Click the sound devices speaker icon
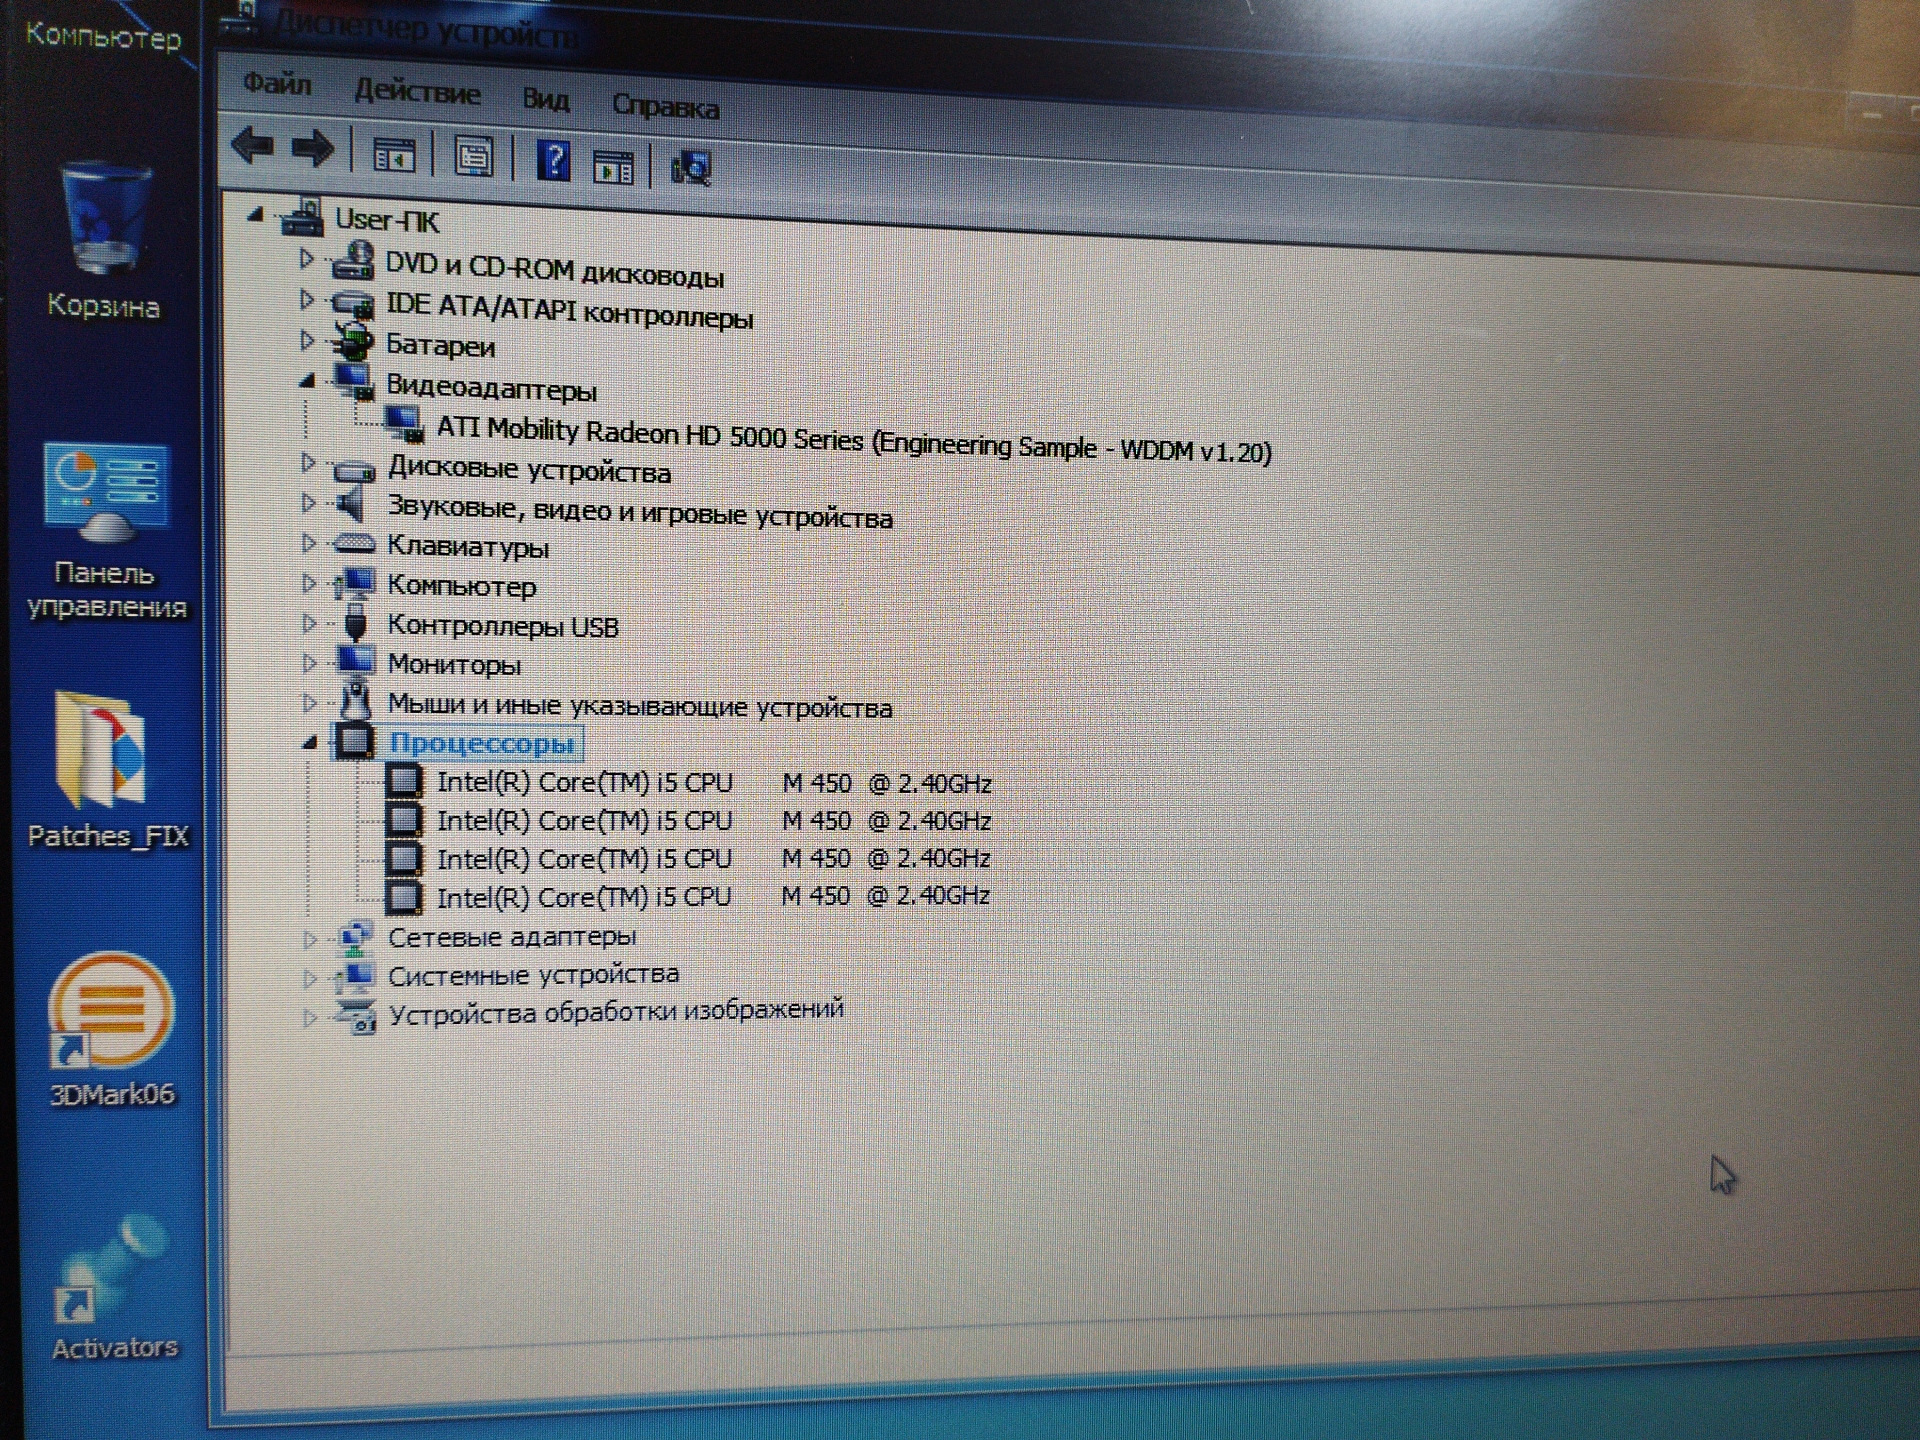1920x1440 pixels. pos(350,503)
